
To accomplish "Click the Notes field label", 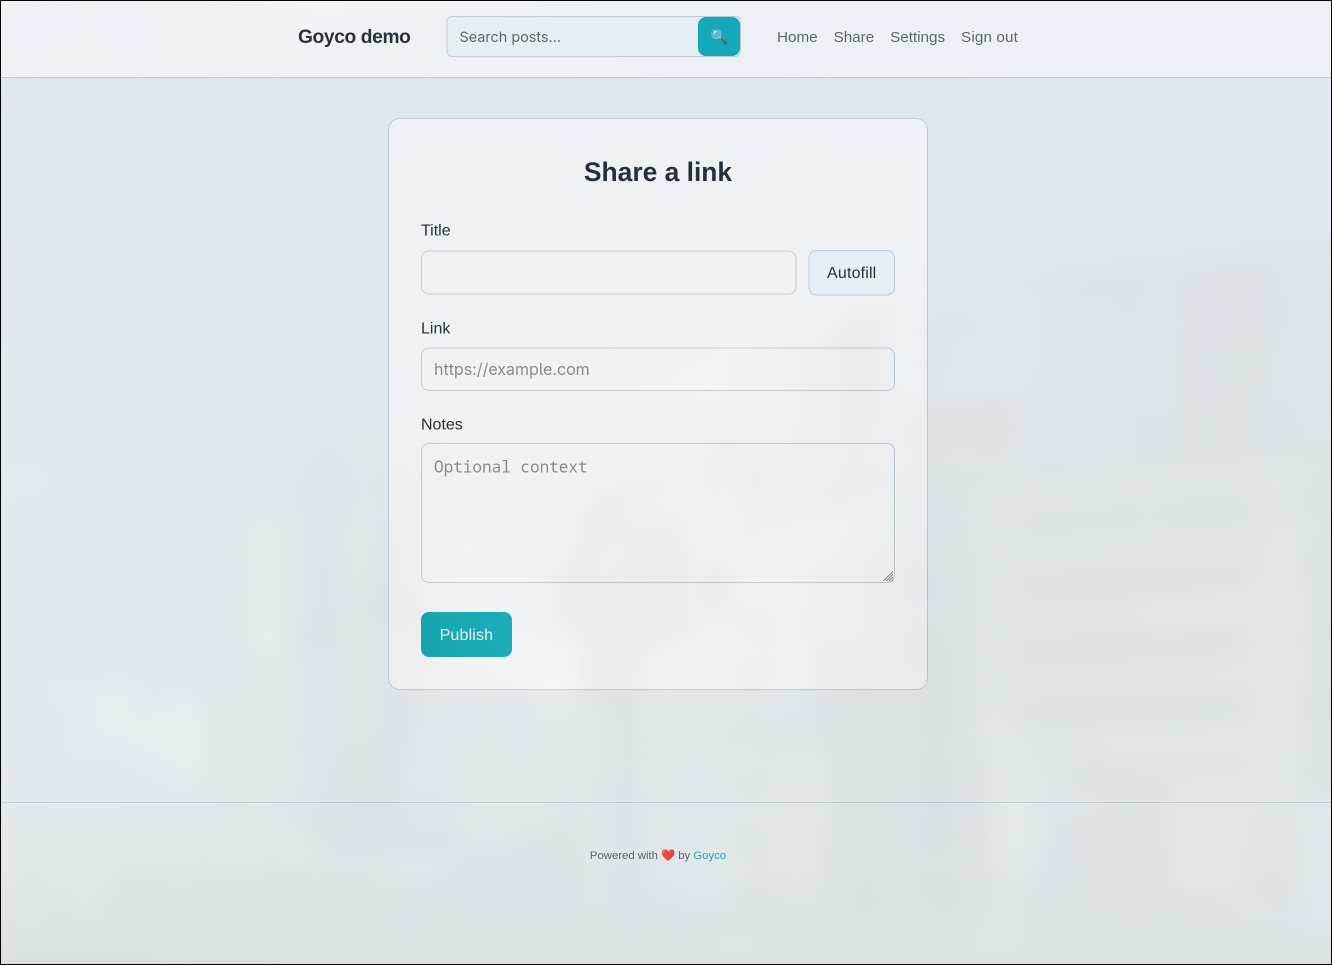I will point(442,424).
